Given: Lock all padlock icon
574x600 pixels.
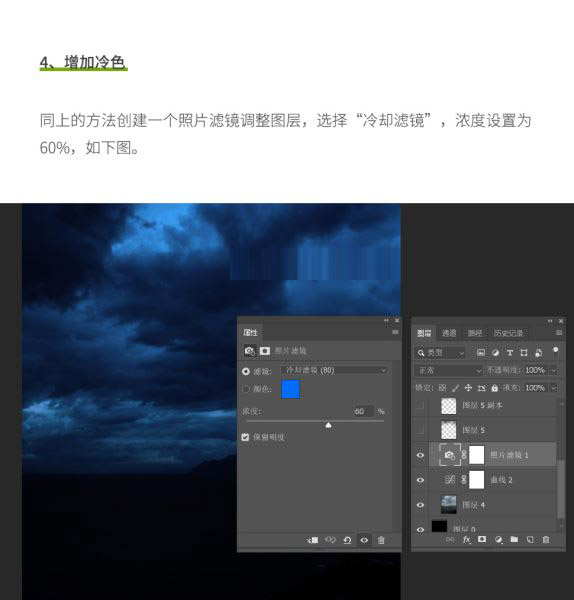Looking at the screenshot, I should pyautogui.click(x=494, y=388).
